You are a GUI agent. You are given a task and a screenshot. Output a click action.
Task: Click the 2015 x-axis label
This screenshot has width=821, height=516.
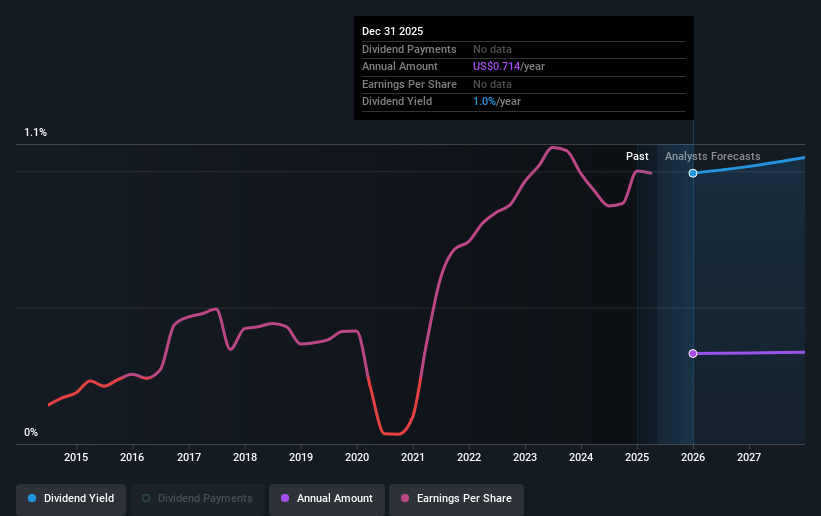tap(76, 457)
